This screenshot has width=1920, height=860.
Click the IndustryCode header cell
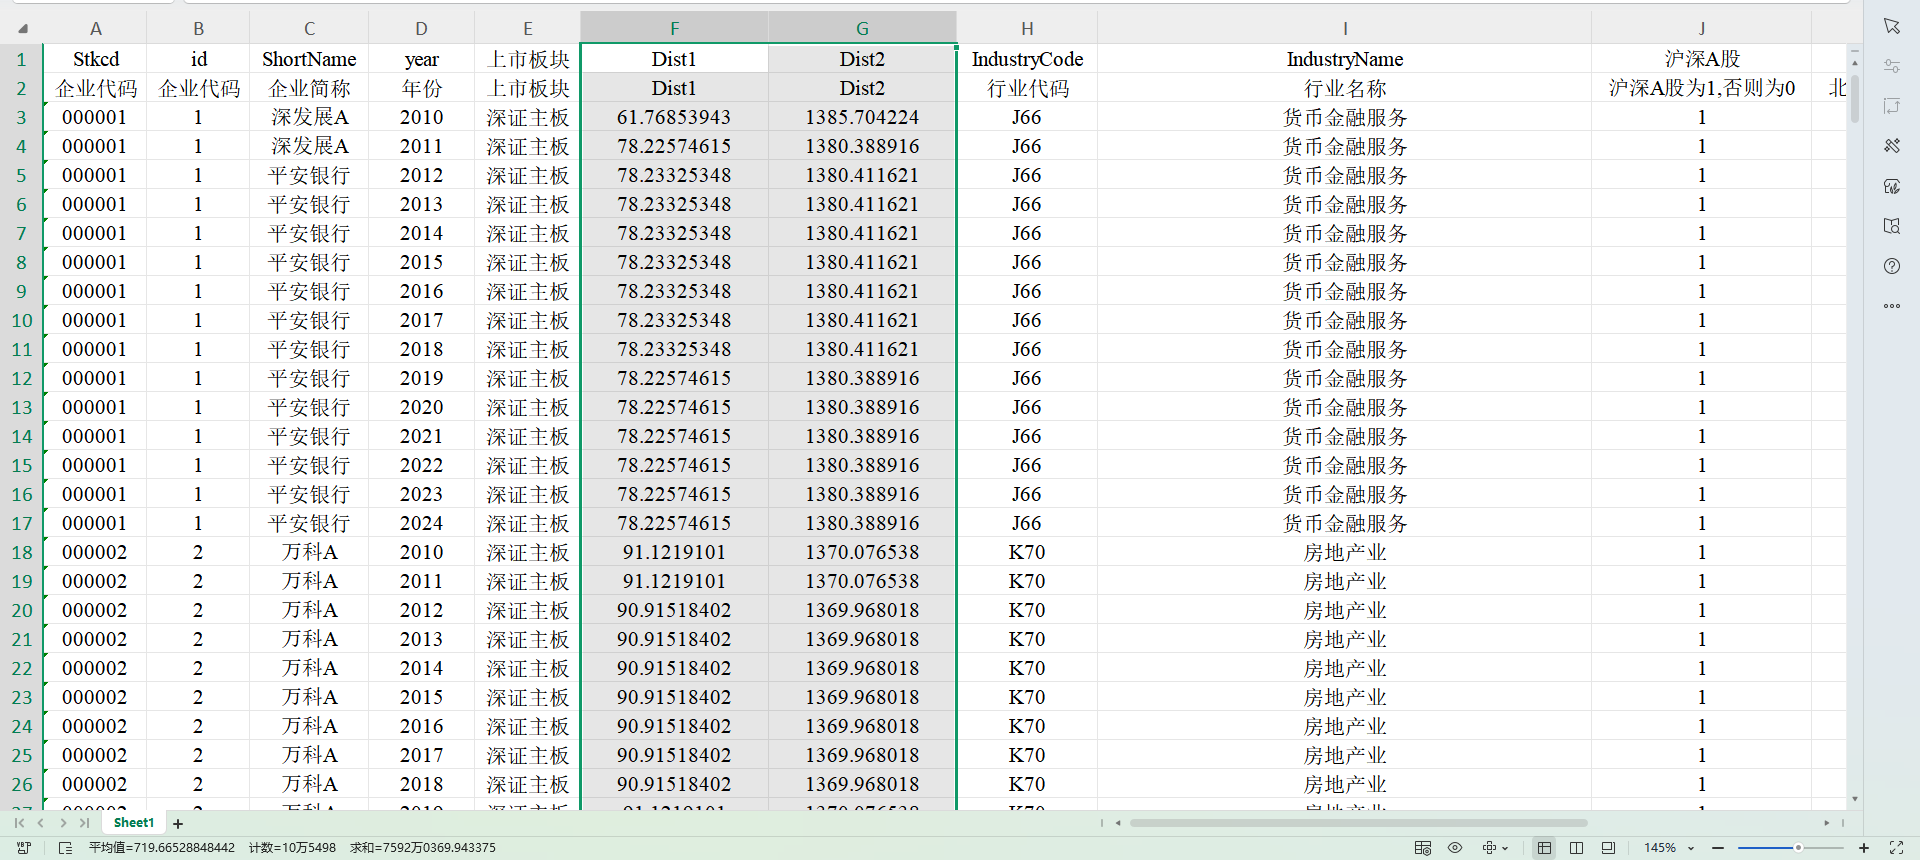pos(1027,59)
